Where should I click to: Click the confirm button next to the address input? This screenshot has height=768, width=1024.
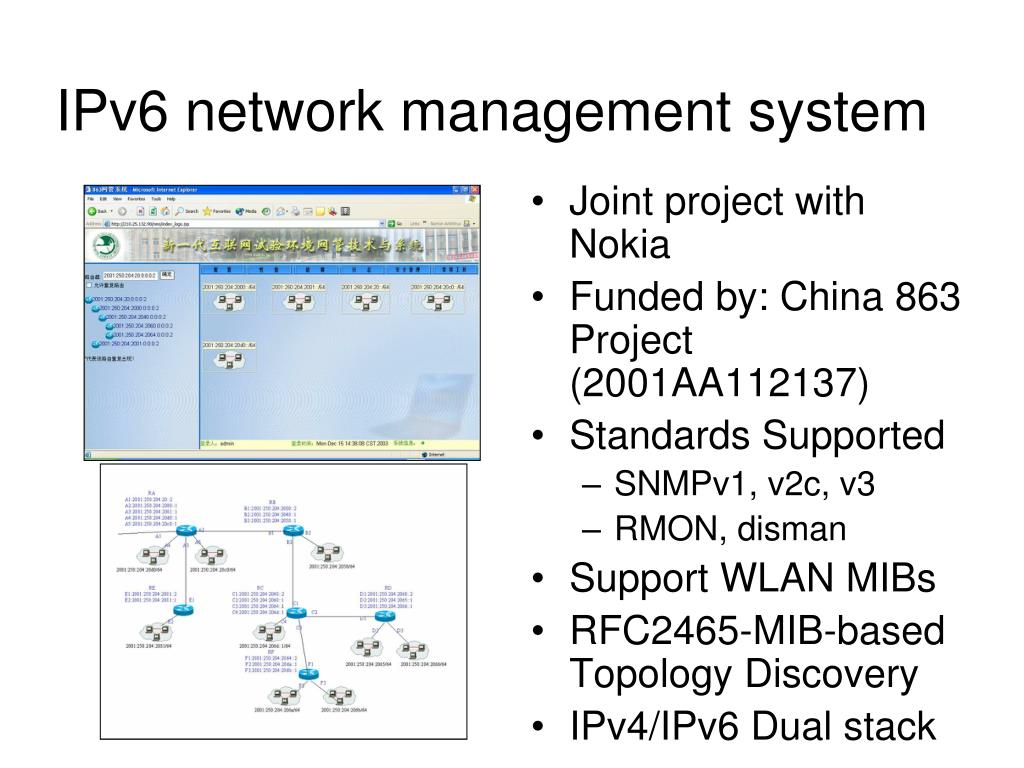[x=167, y=274]
